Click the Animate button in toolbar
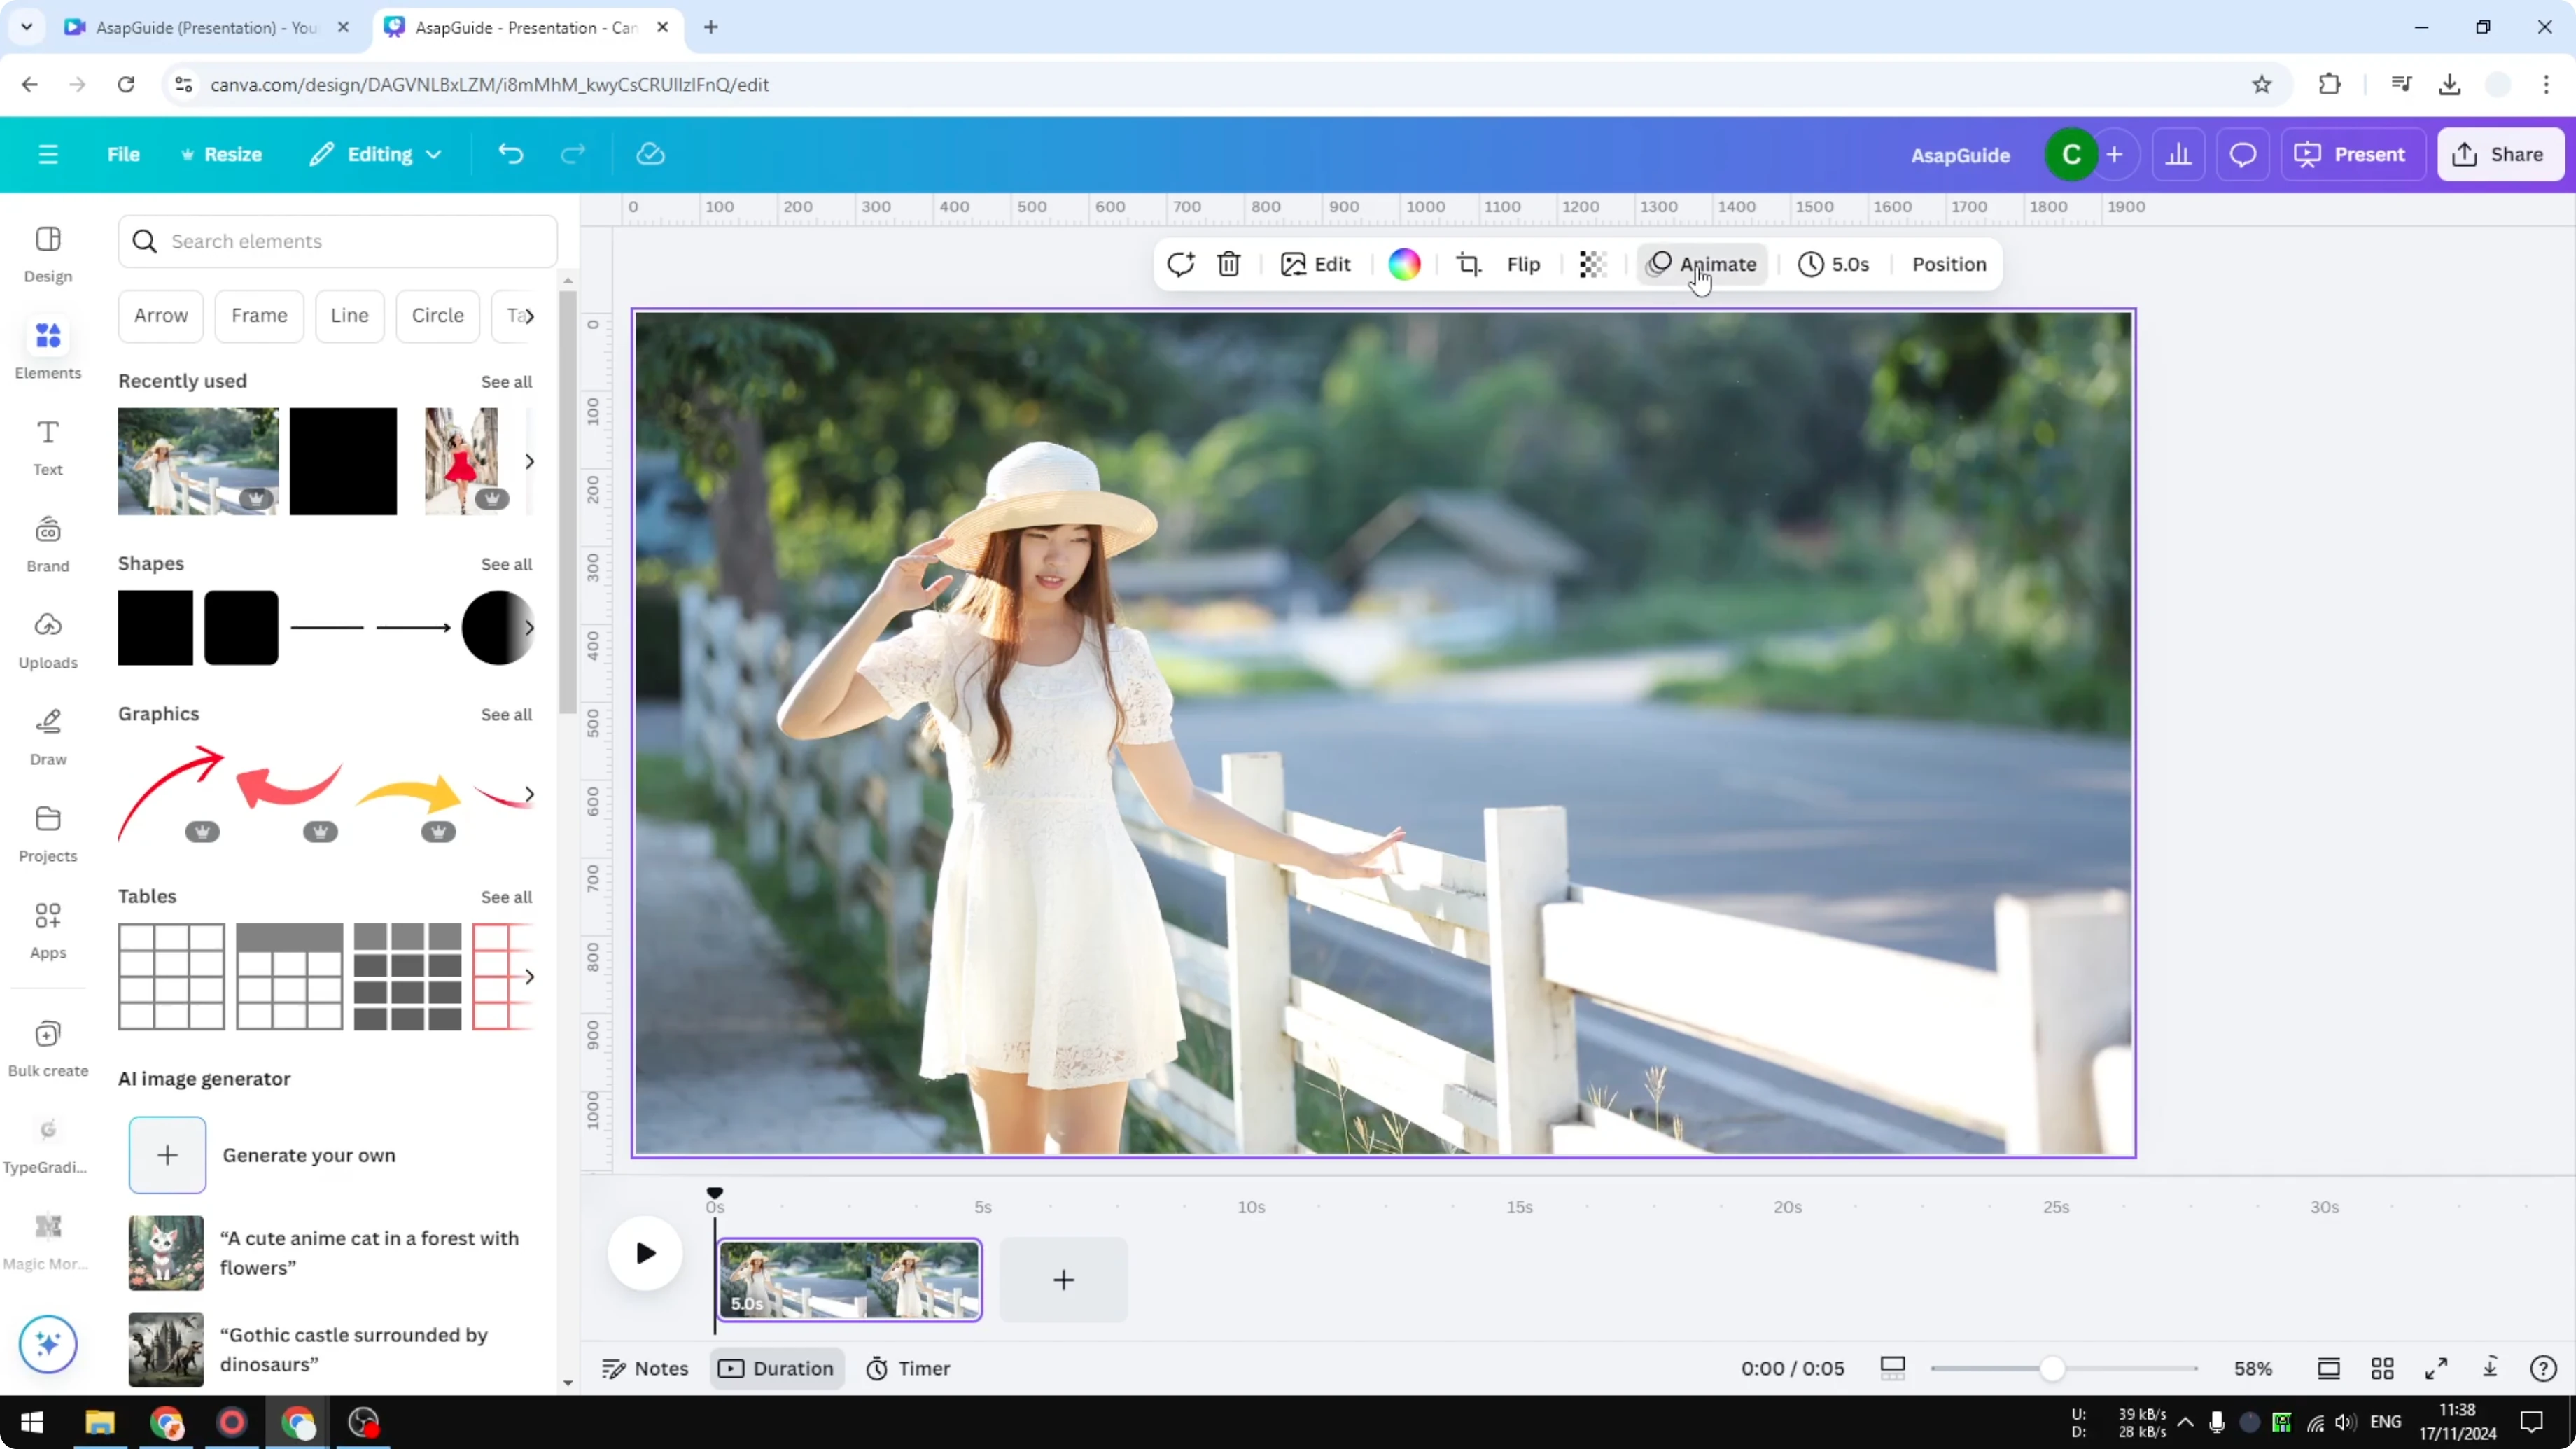 point(1704,264)
